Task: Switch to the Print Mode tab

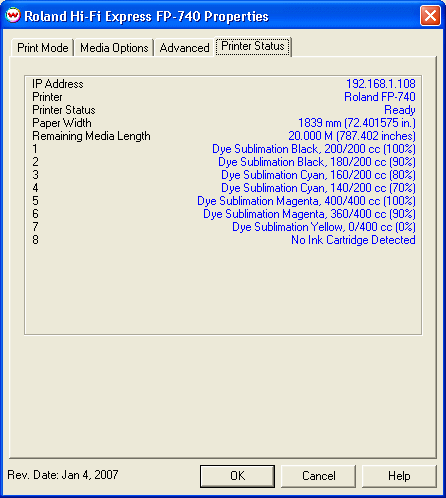Action: click(43, 48)
